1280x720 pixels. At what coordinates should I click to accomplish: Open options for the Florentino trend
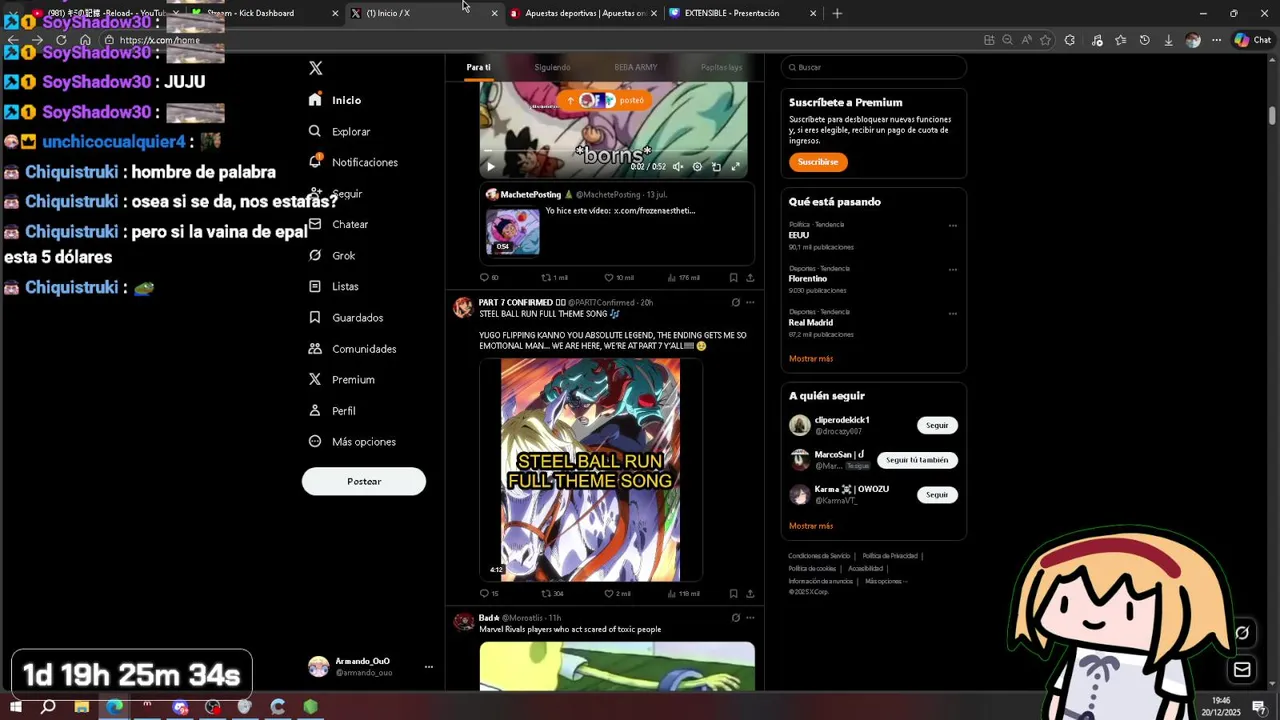tap(952, 269)
